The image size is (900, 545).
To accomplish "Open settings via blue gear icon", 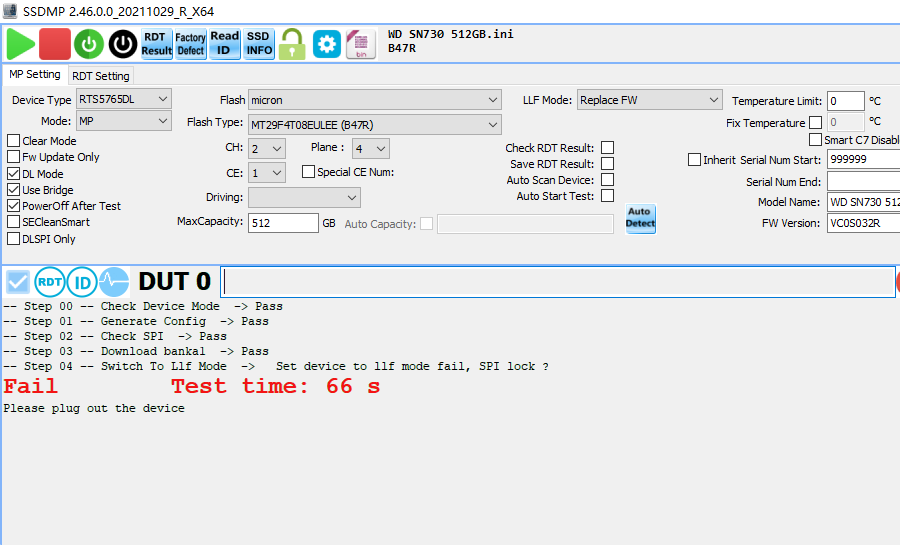I will click(x=327, y=44).
